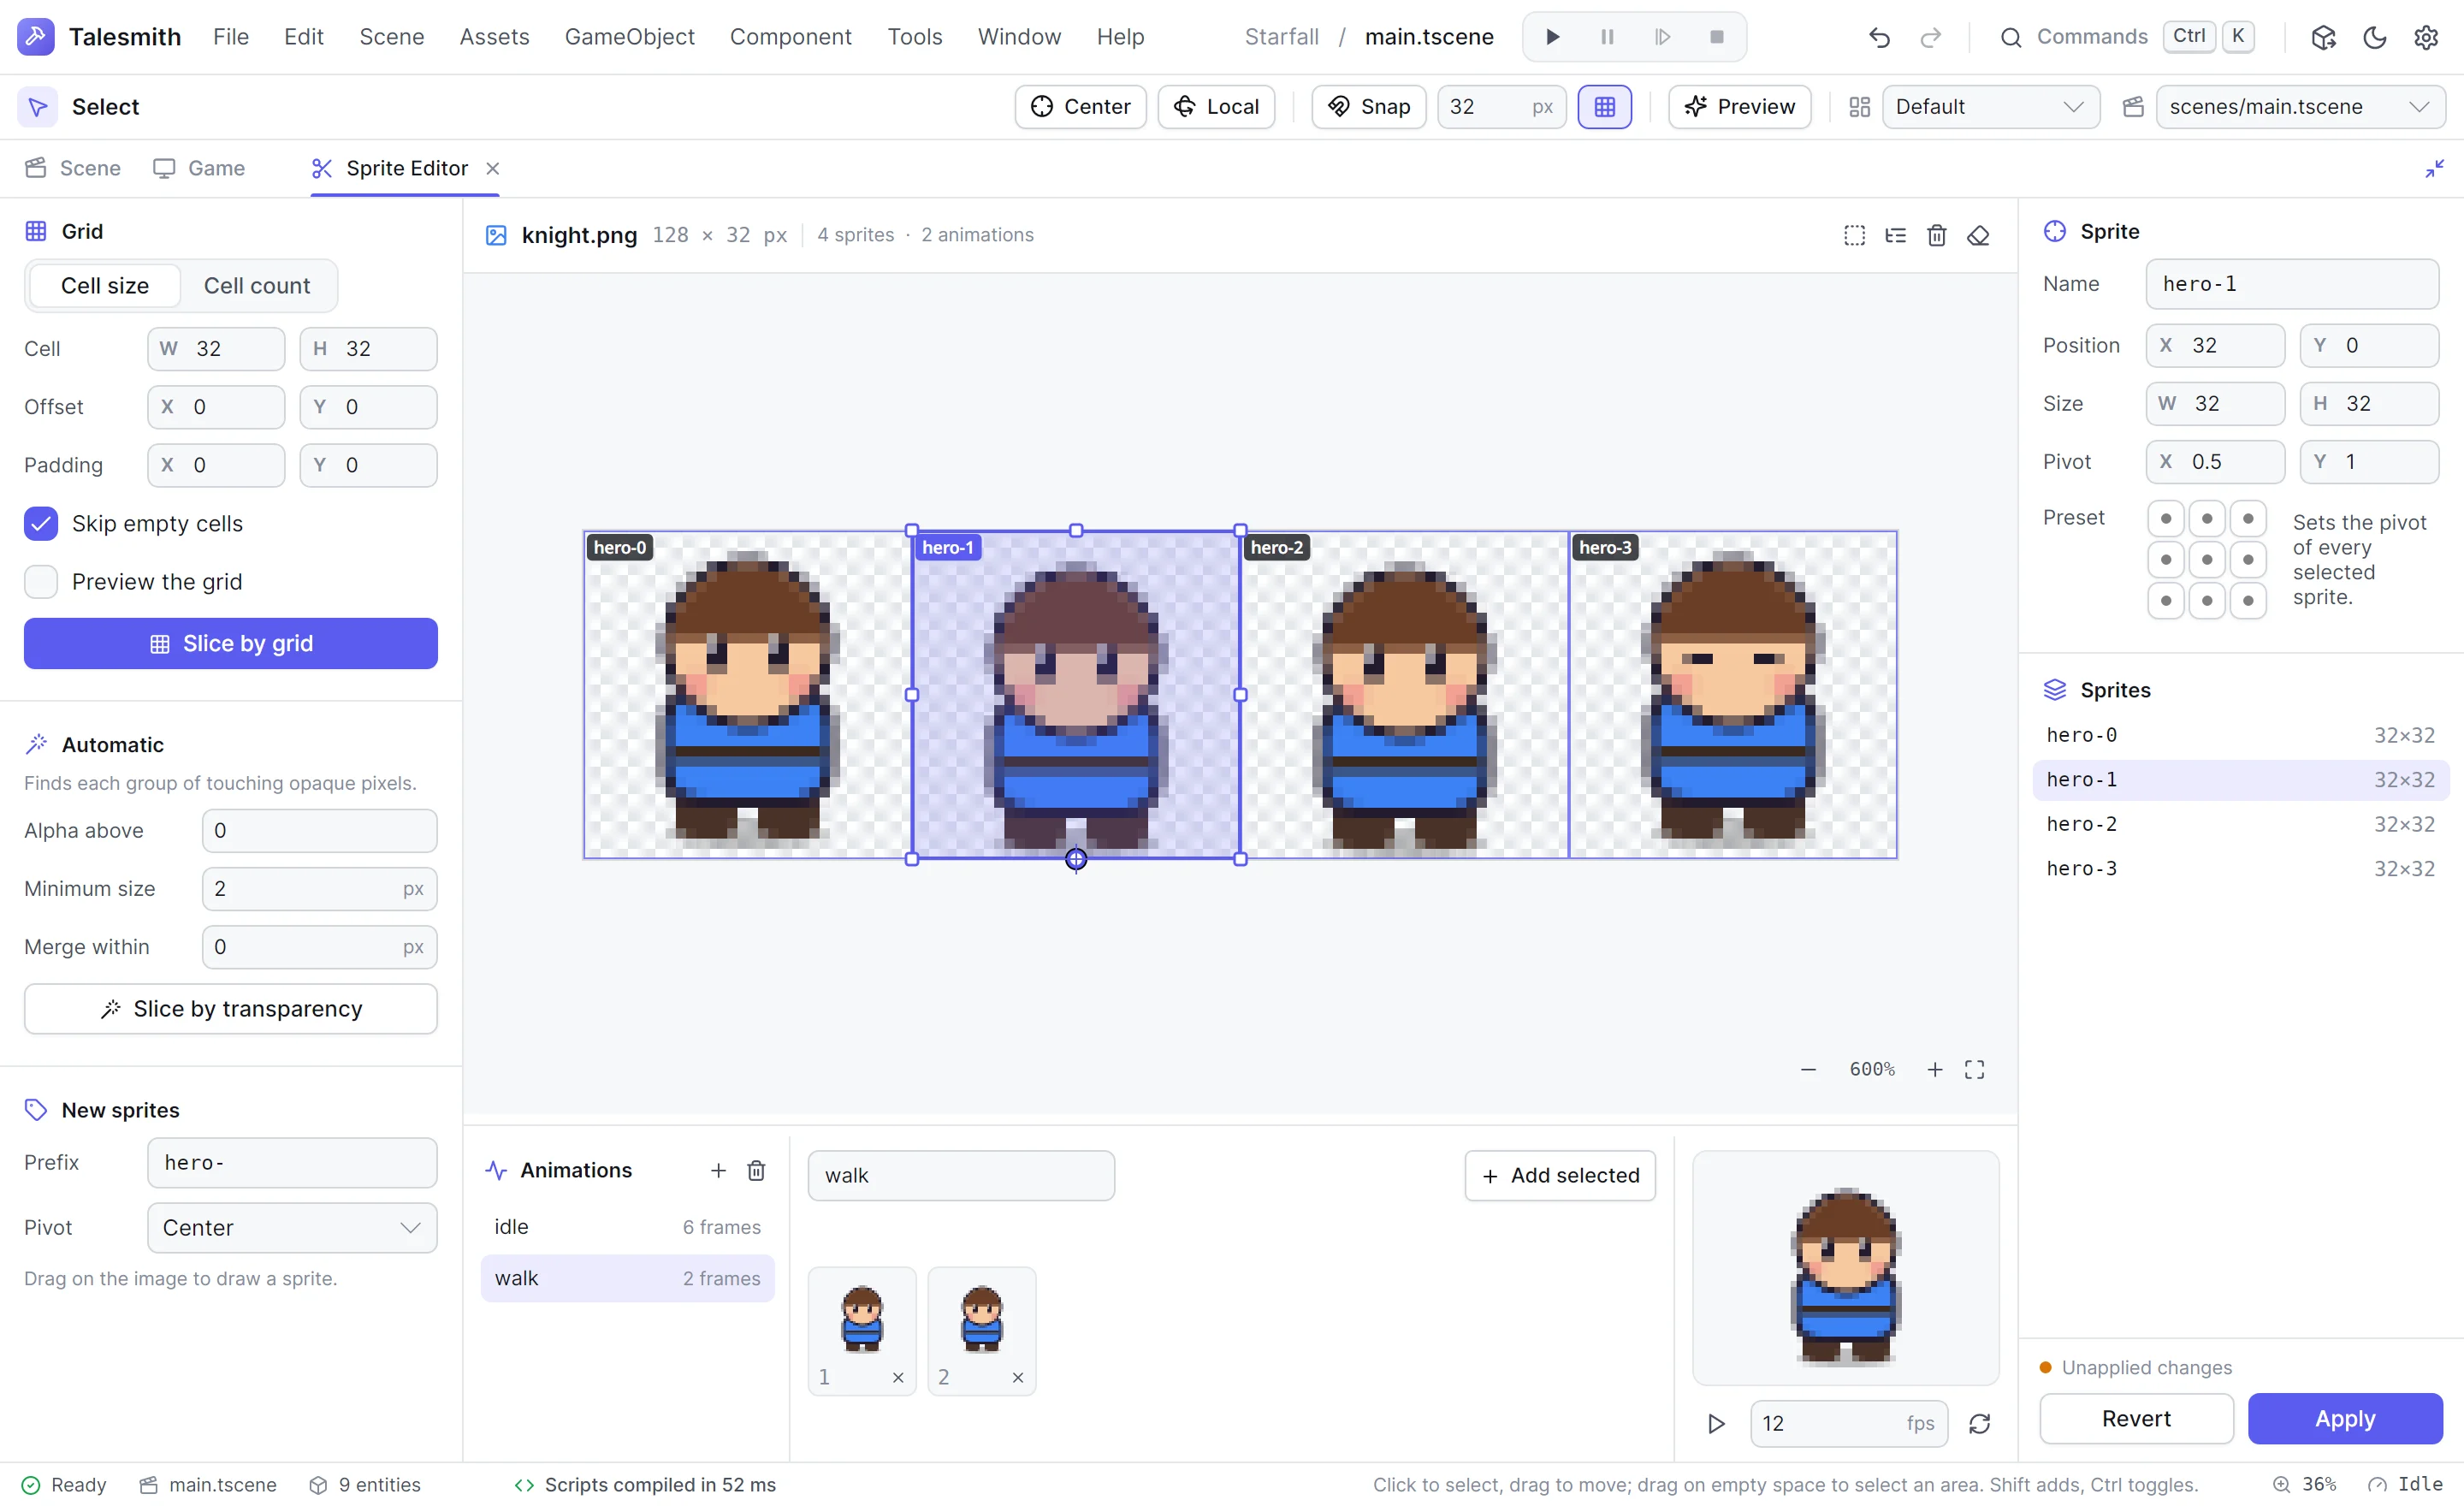Switch to the Scene tab
Image resolution: width=2464 pixels, height=1506 pixels.
pos(73,168)
